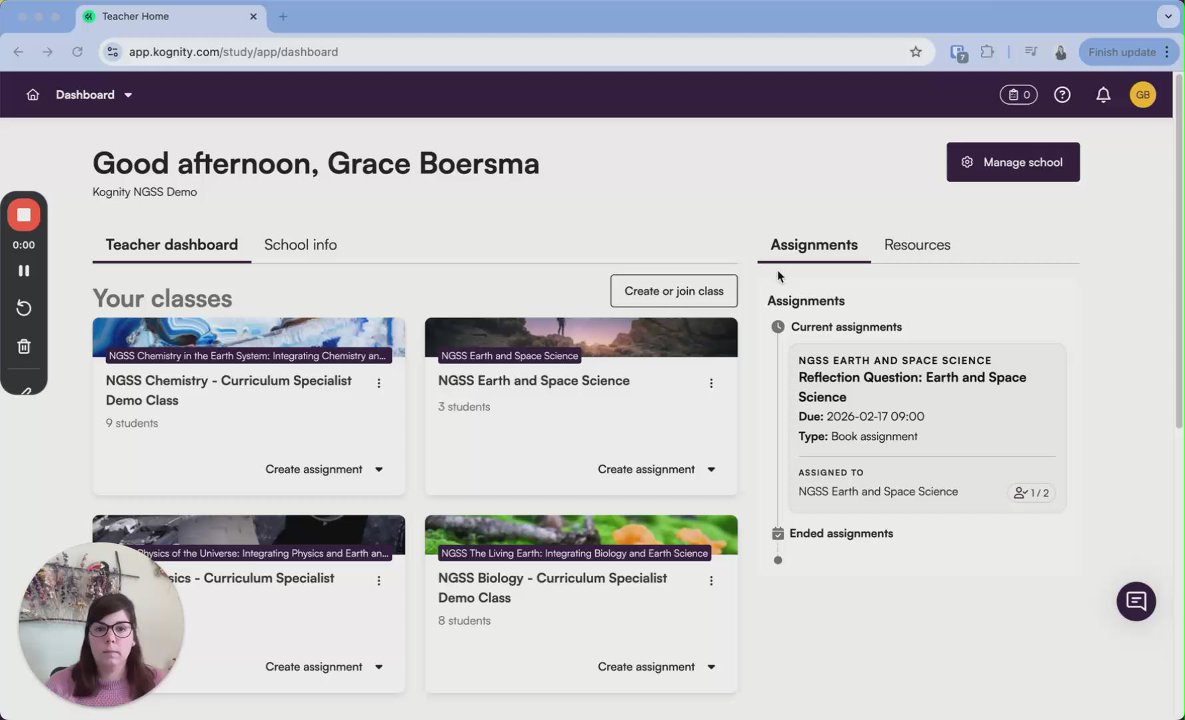This screenshot has height=720, width=1185.
Task: Click the address bar URL
Action: click(x=233, y=51)
